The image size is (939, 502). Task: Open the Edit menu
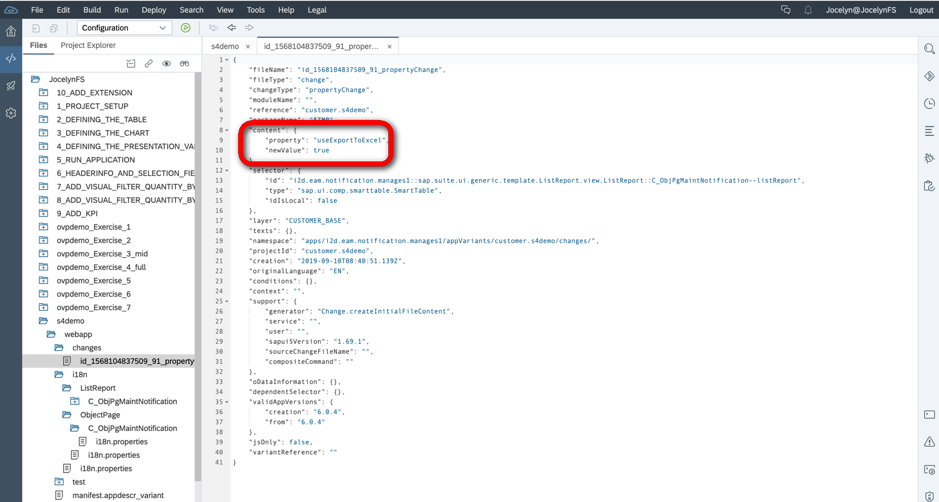pos(63,10)
